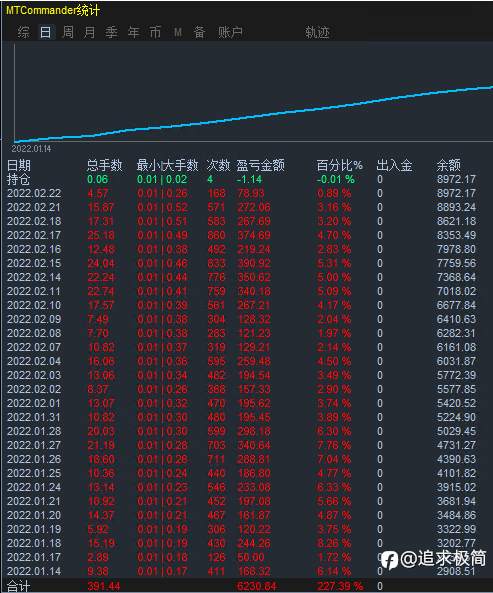Viewport: 493px width, 593px height.
Task: Click the 7018.02 balance value
Action: coord(456,291)
